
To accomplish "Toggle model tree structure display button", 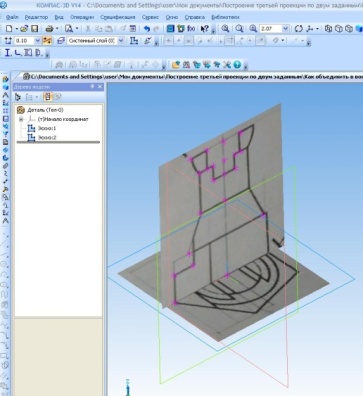I will (x=47, y=97).
